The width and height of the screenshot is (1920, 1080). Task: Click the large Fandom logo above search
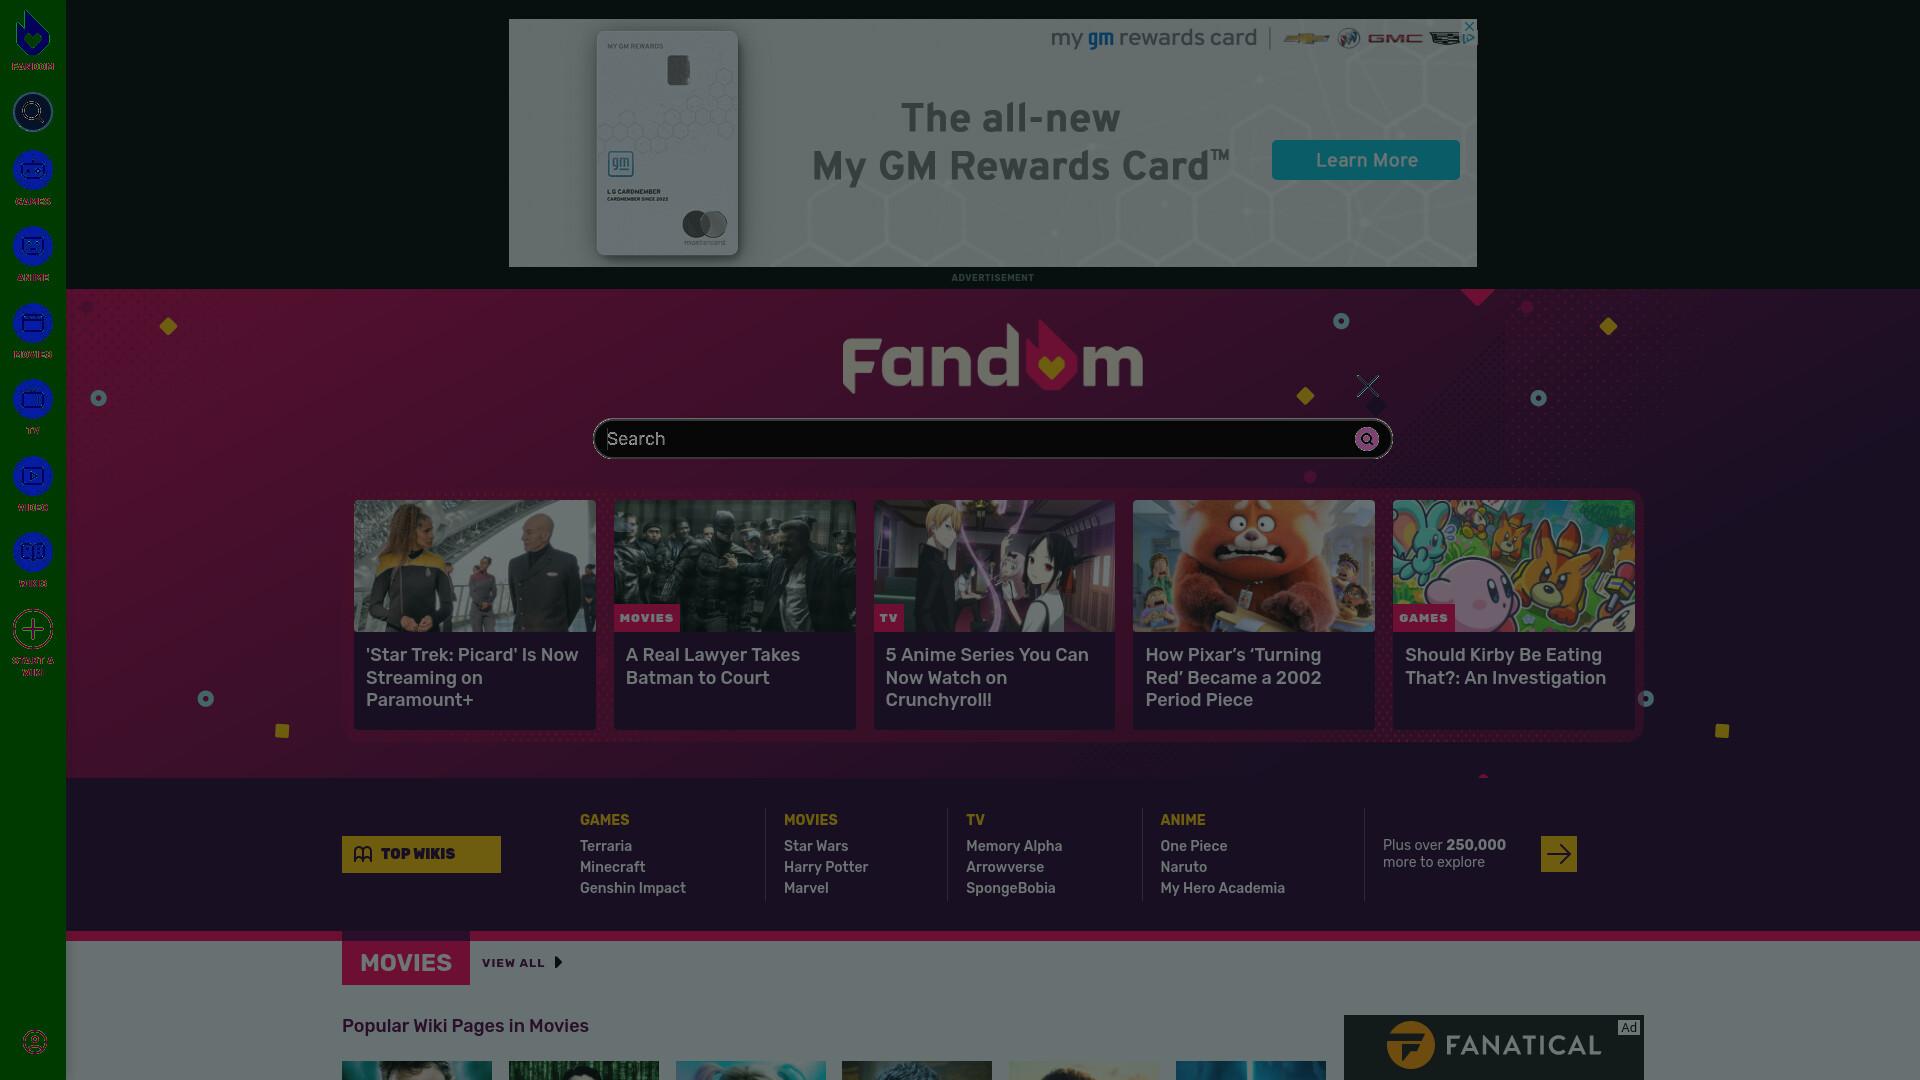click(x=993, y=357)
